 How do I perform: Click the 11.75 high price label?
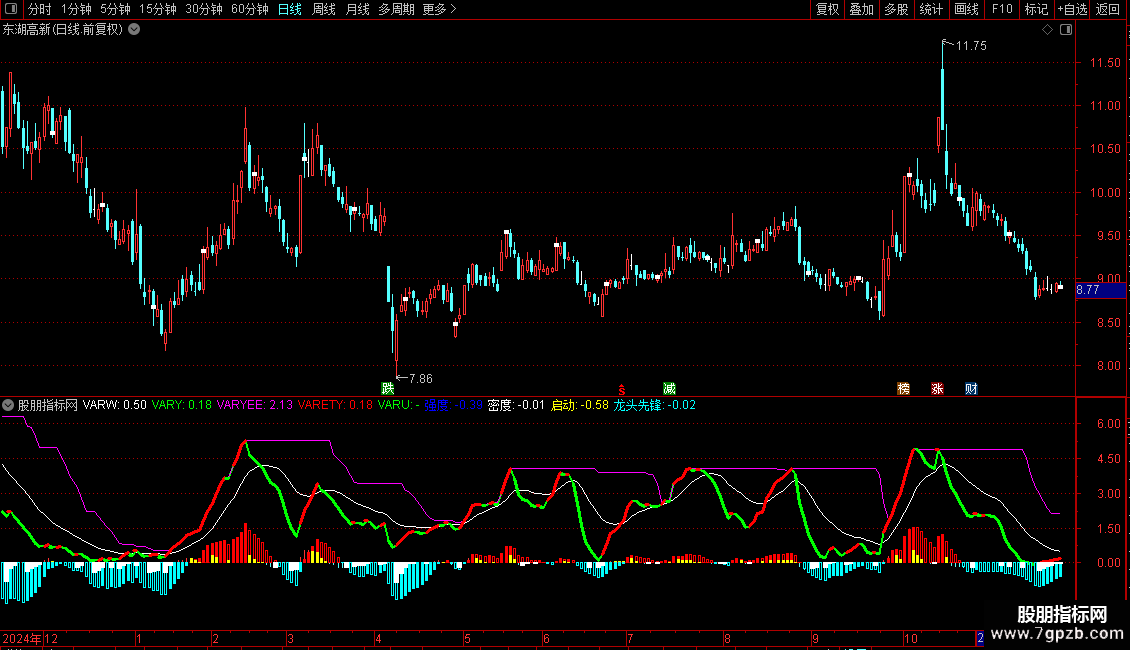[x=971, y=45]
